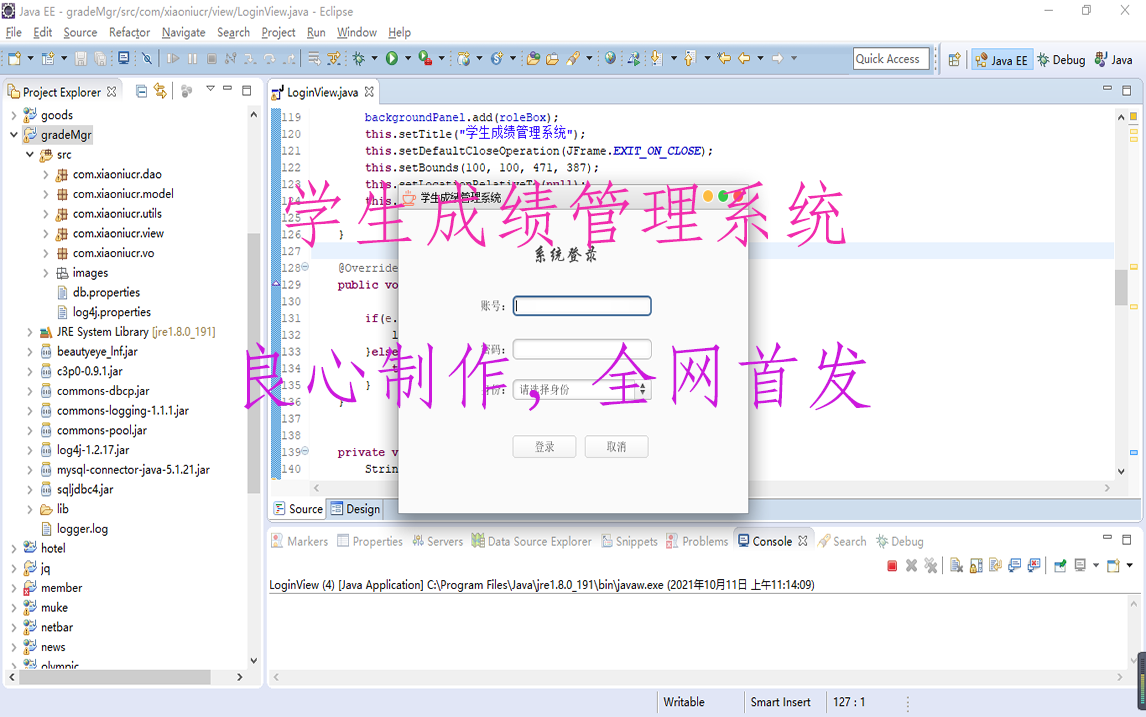The height and width of the screenshot is (717, 1146).
Task: Switch to the Design editor tab
Action: tap(355, 509)
